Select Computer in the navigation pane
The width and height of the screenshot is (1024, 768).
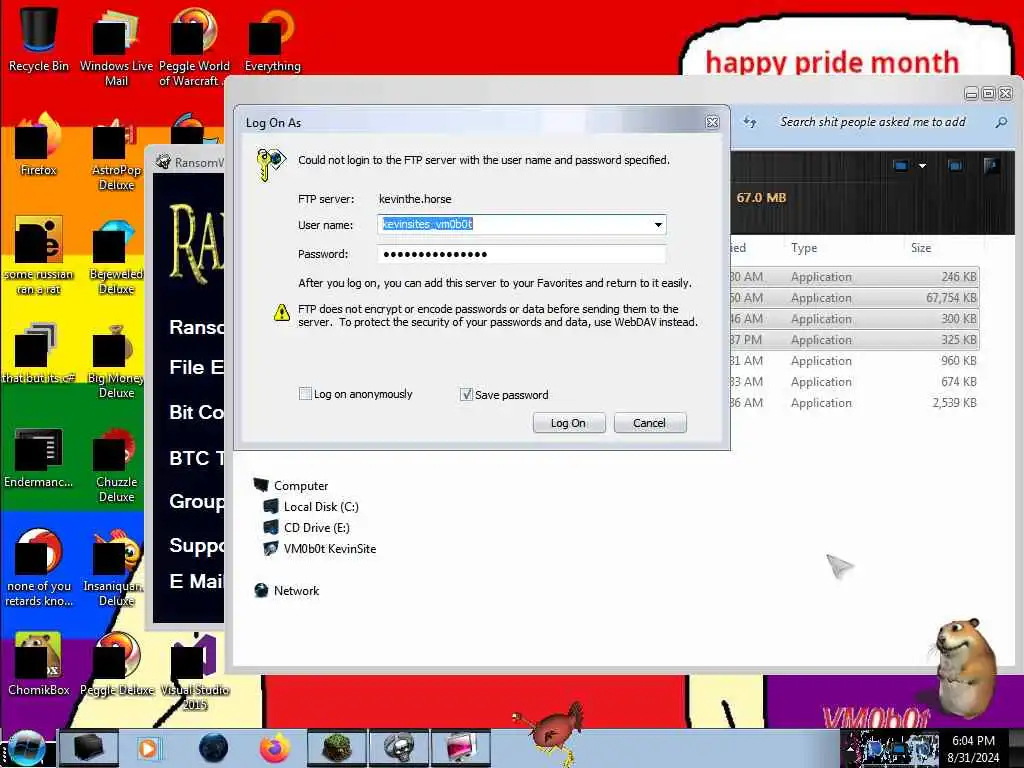tap(291, 485)
